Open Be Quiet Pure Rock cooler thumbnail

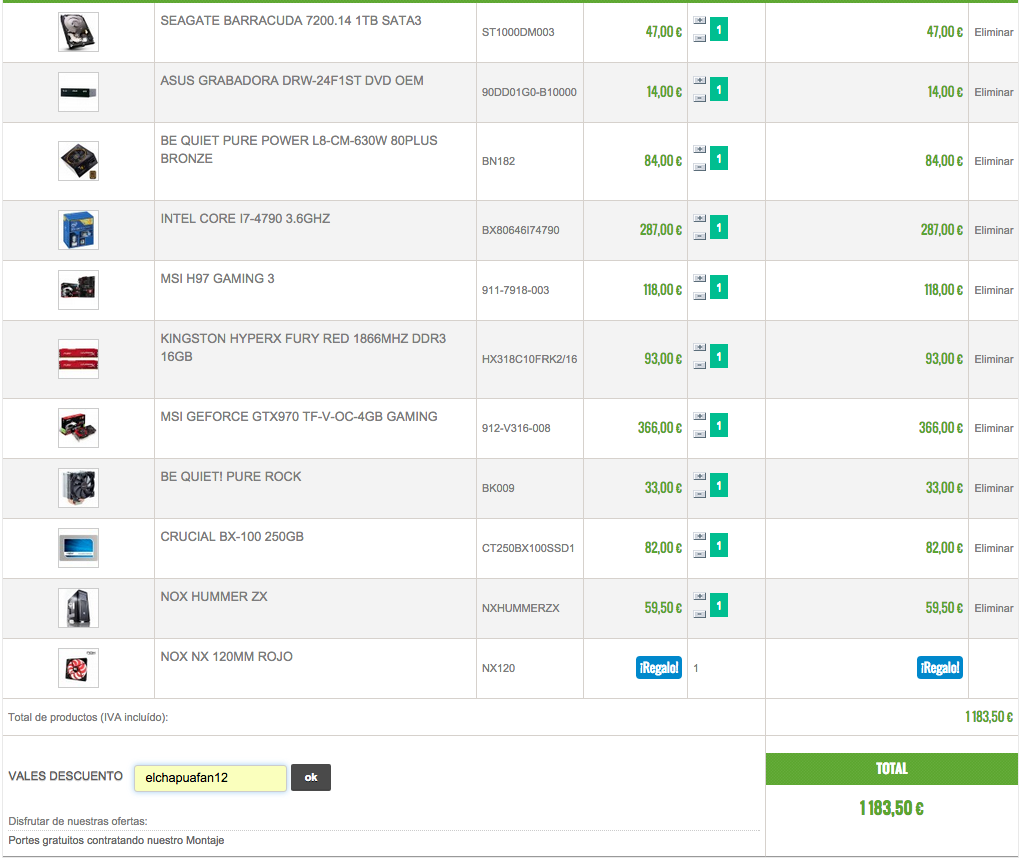pos(78,489)
